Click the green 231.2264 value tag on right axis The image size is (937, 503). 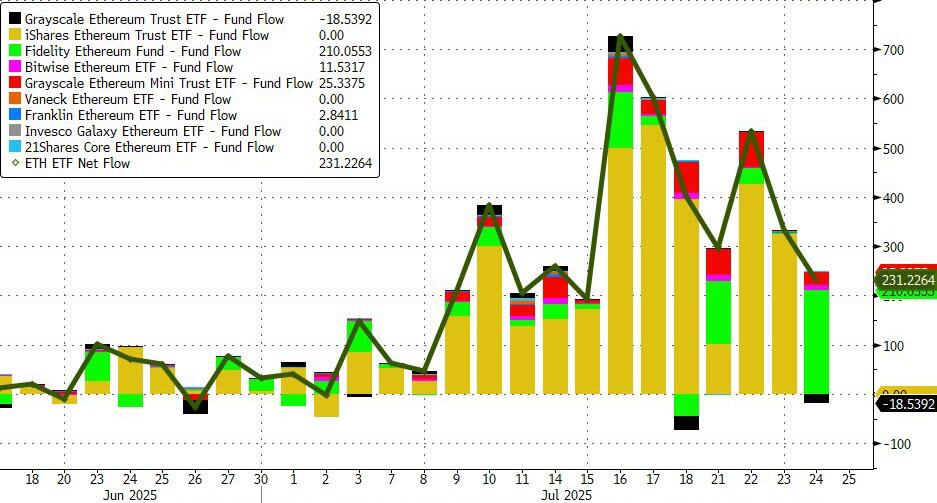click(907, 281)
